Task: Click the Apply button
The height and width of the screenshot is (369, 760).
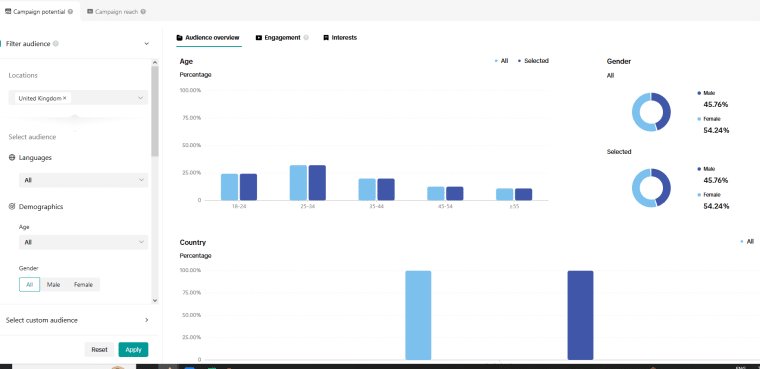Action: (133, 350)
